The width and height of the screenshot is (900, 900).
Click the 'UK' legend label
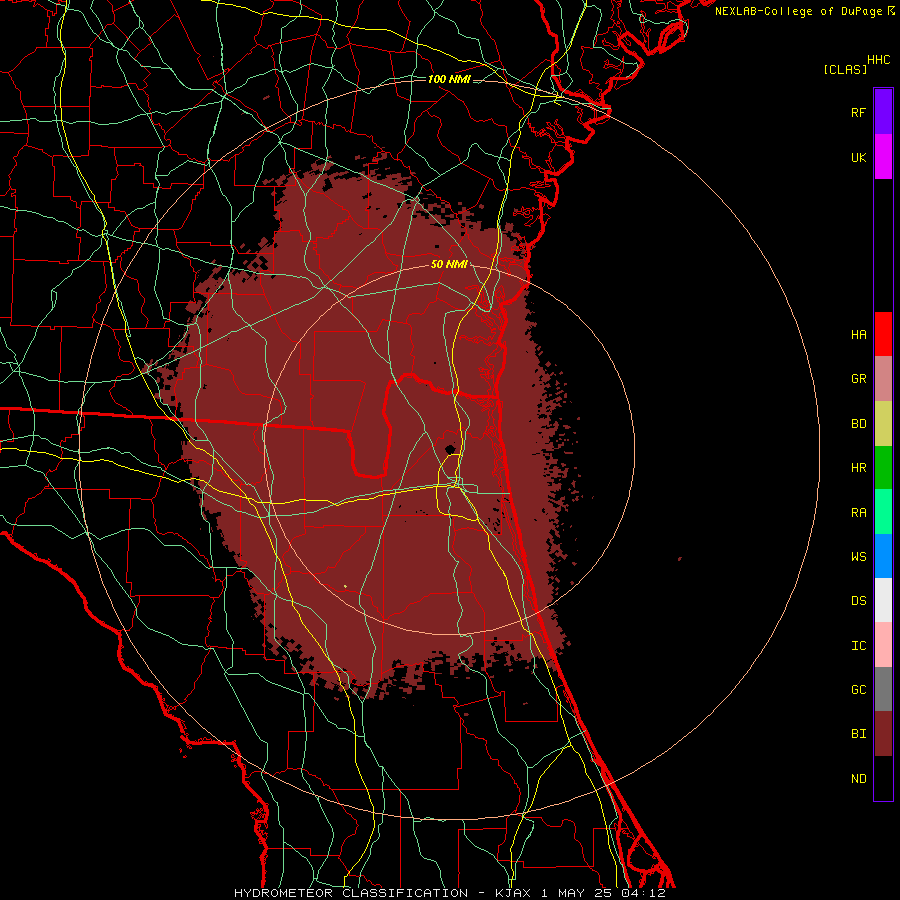pyautogui.click(x=858, y=157)
